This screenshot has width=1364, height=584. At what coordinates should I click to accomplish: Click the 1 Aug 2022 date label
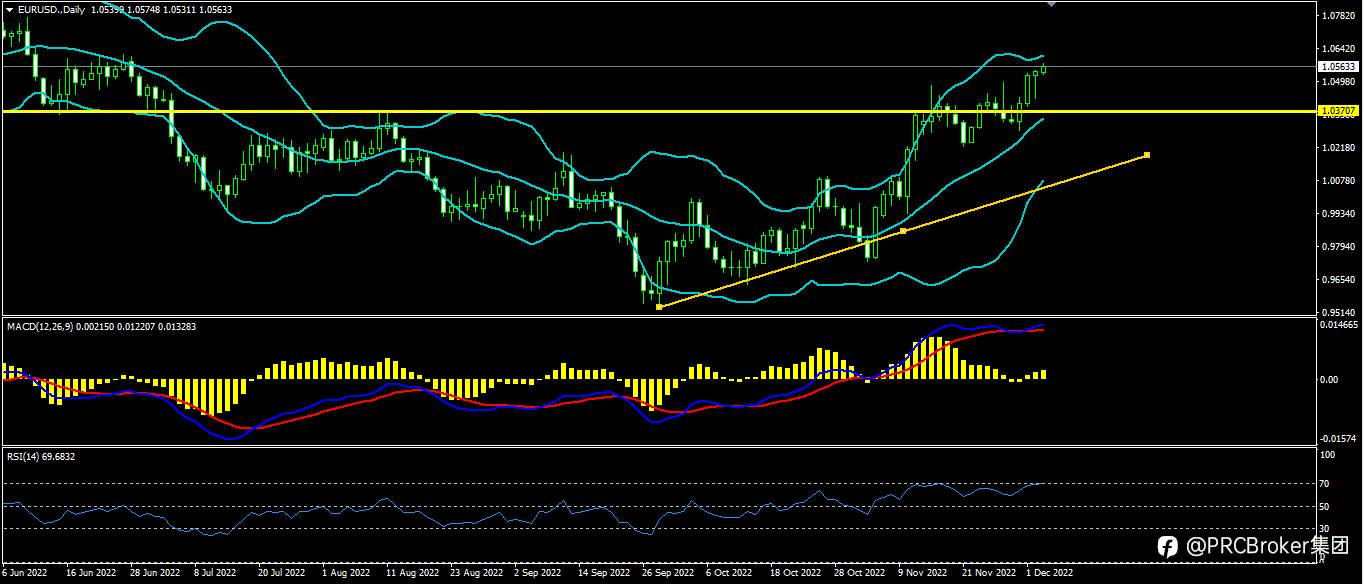(x=347, y=574)
